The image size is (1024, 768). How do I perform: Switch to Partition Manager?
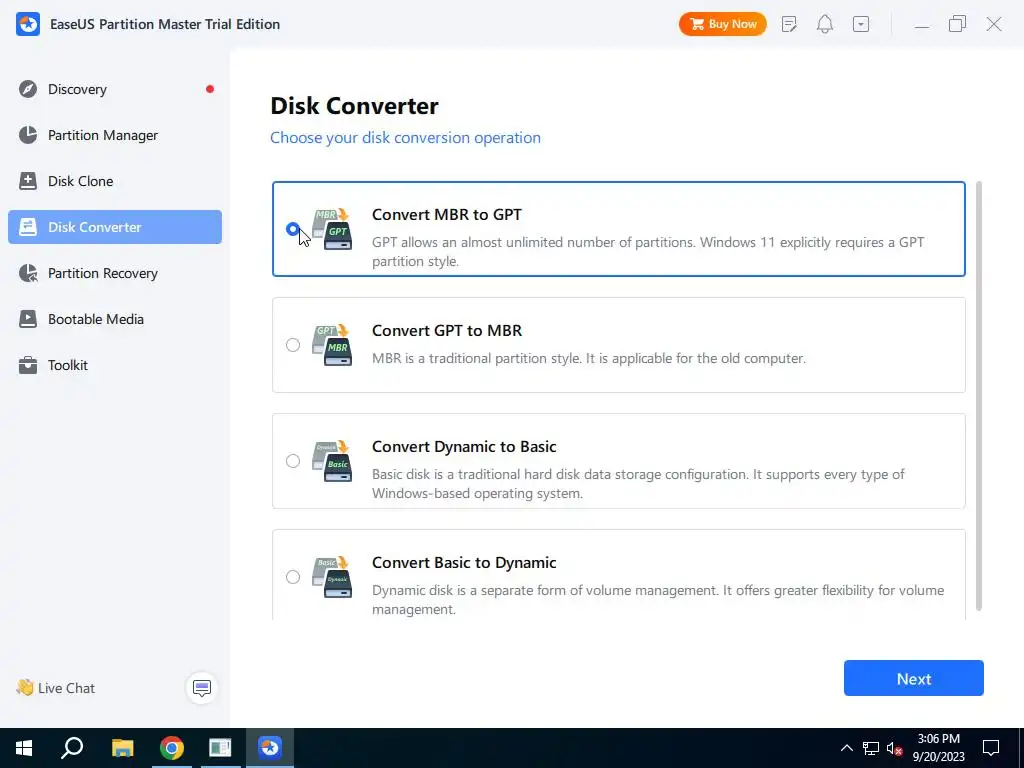[115, 135]
